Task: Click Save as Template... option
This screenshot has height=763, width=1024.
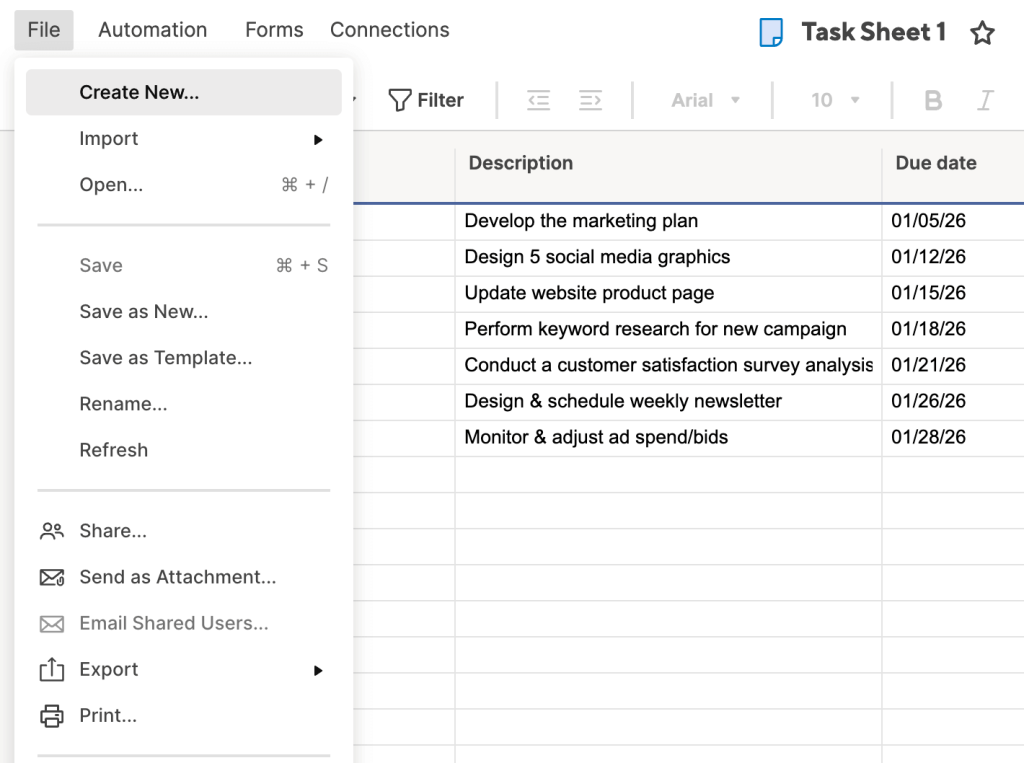Action: coord(165,358)
